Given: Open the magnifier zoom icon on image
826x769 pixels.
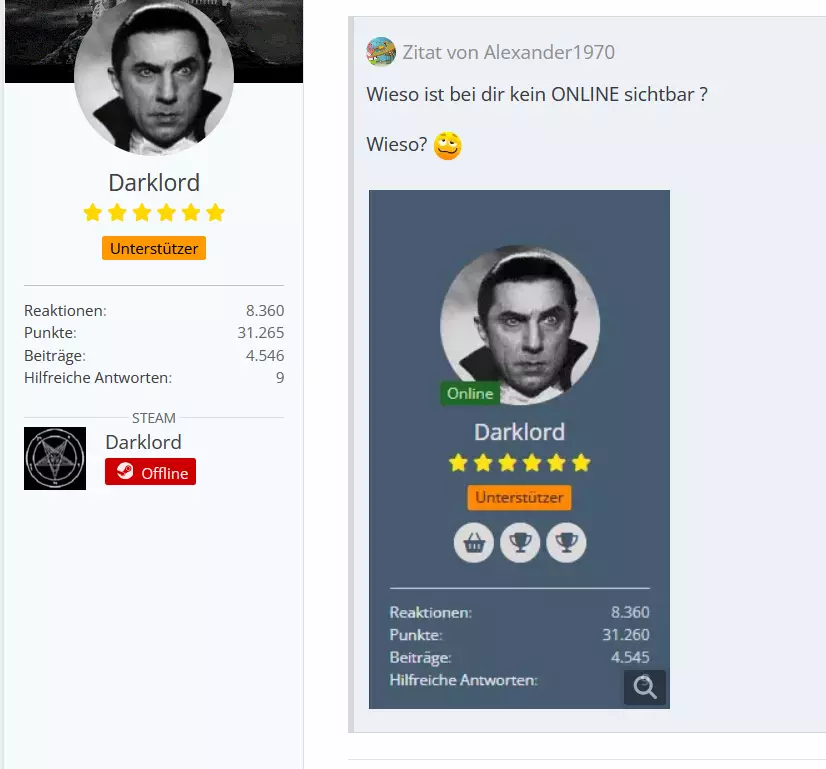Looking at the screenshot, I should tap(645, 687).
